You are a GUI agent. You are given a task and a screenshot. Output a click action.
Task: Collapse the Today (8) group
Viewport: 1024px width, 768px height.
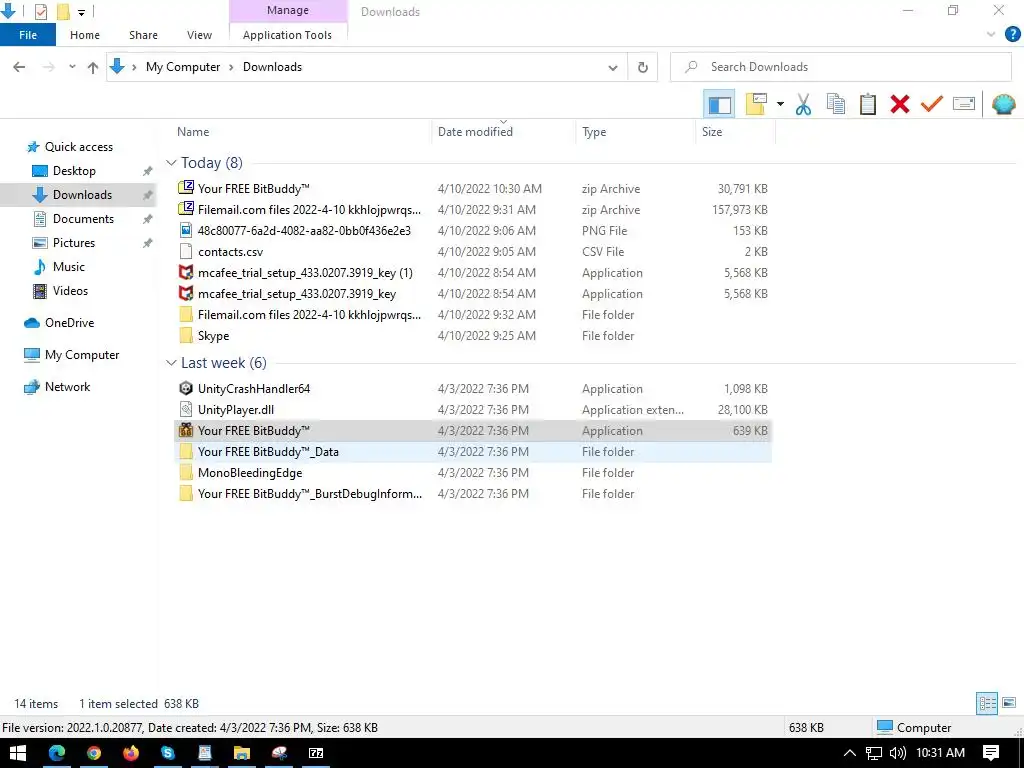click(x=171, y=163)
